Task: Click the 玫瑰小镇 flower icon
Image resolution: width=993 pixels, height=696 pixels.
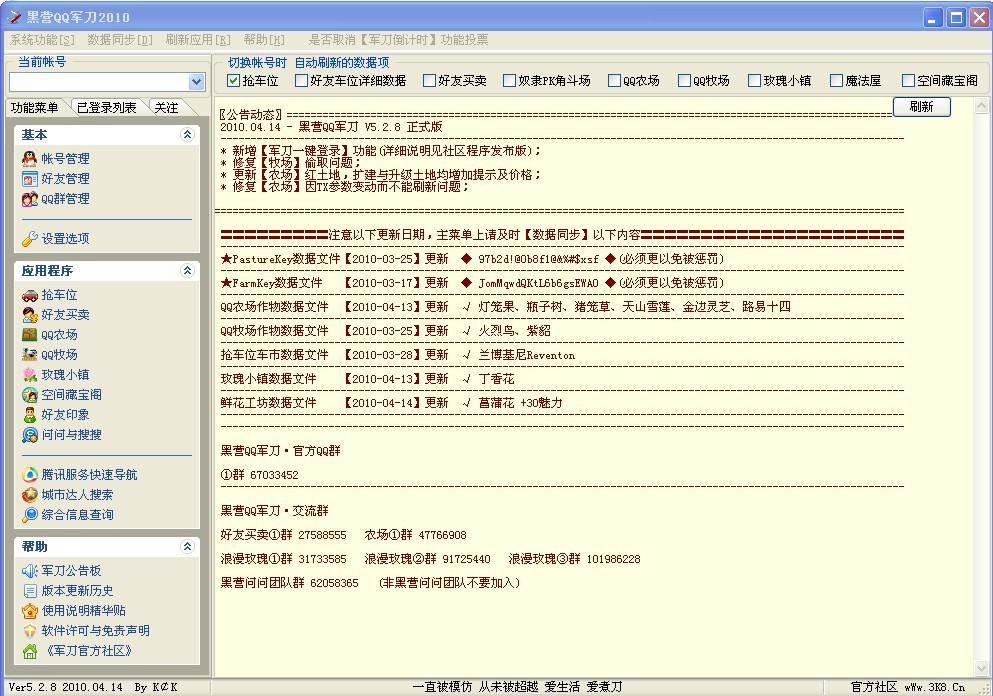Action: click(30, 375)
